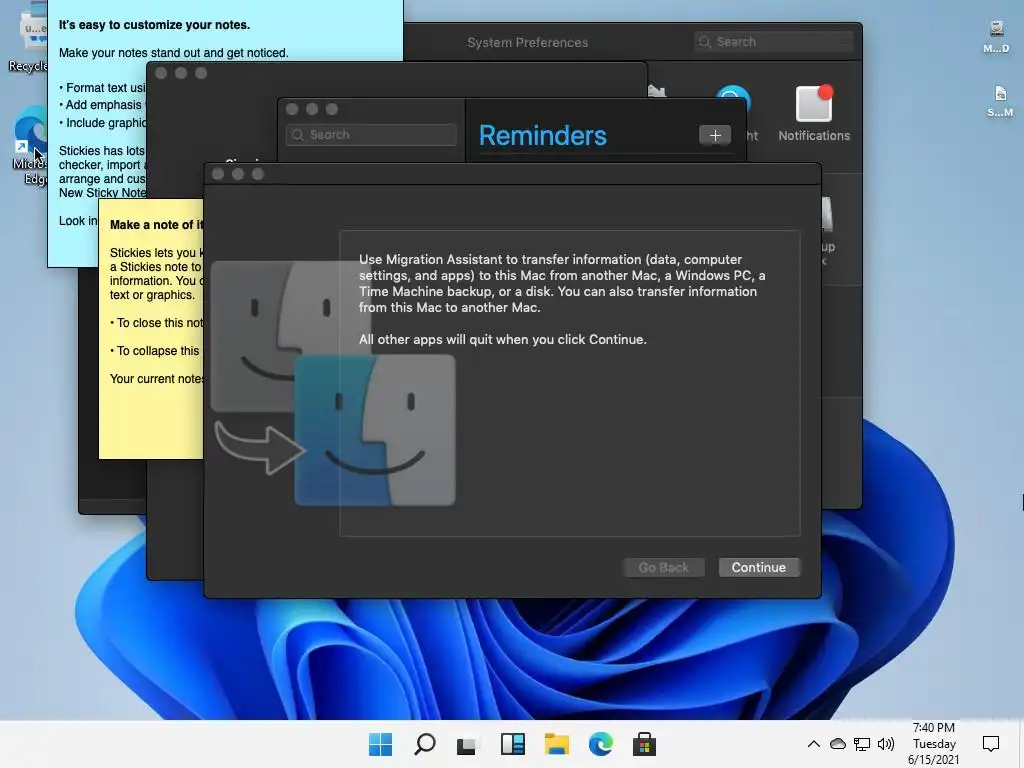Open taskbar Search
The height and width of the screenshot is (768, 1024).
(x=424, y=744)
